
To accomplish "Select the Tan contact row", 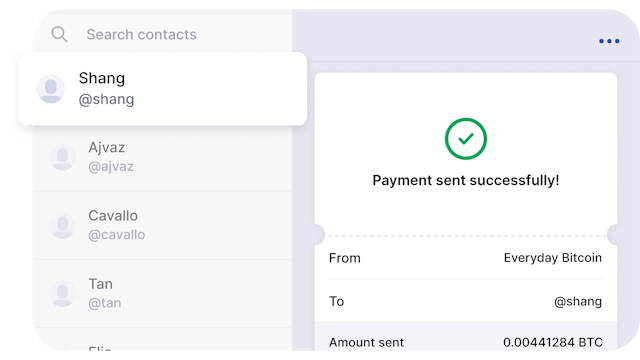I will 162,293.
